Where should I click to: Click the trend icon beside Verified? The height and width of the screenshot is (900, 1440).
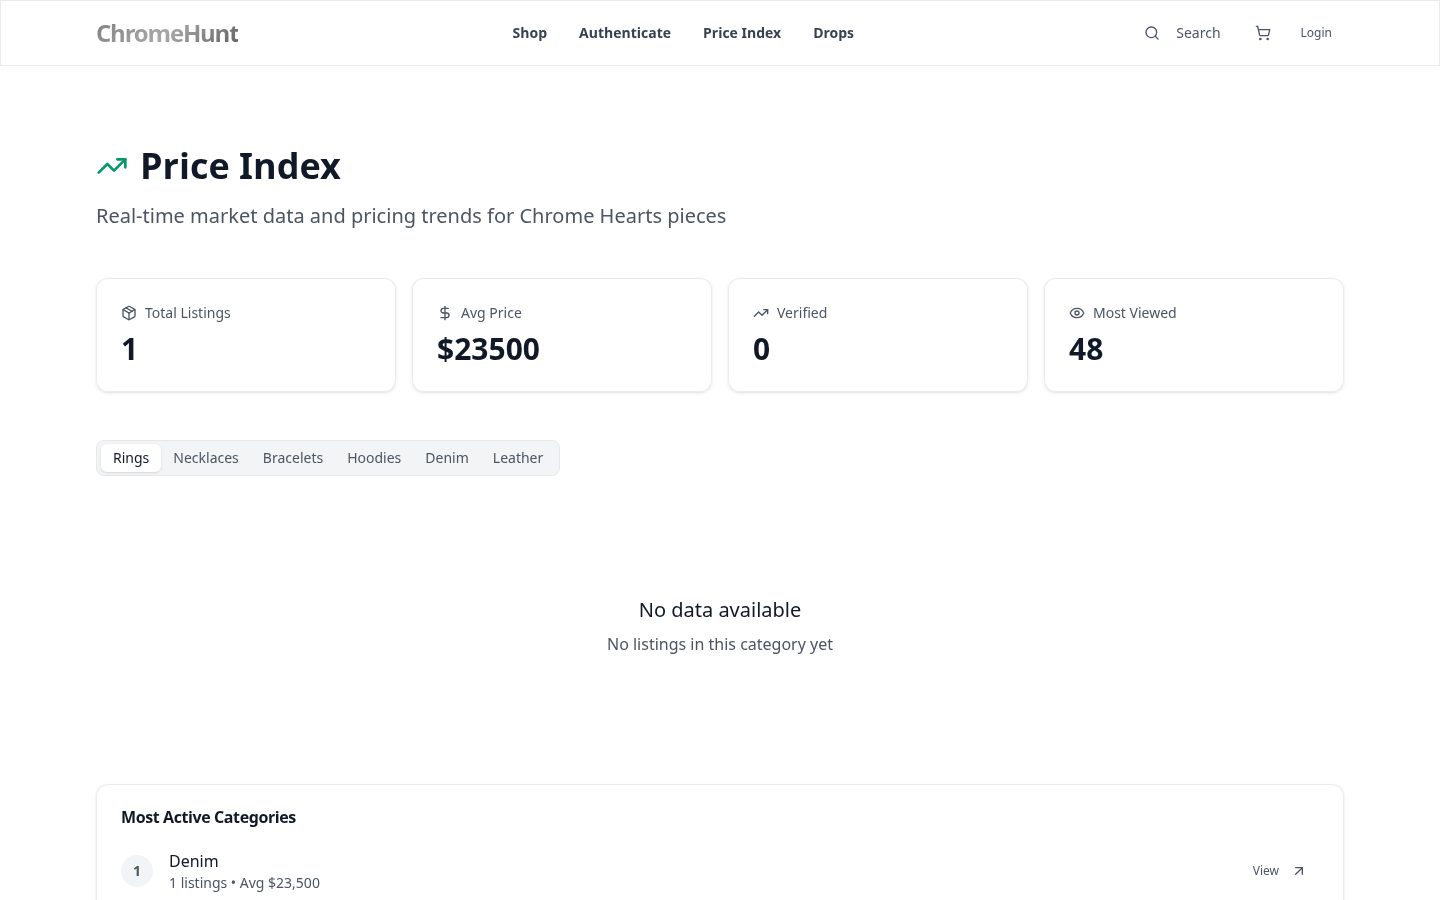tap(761, 313)
